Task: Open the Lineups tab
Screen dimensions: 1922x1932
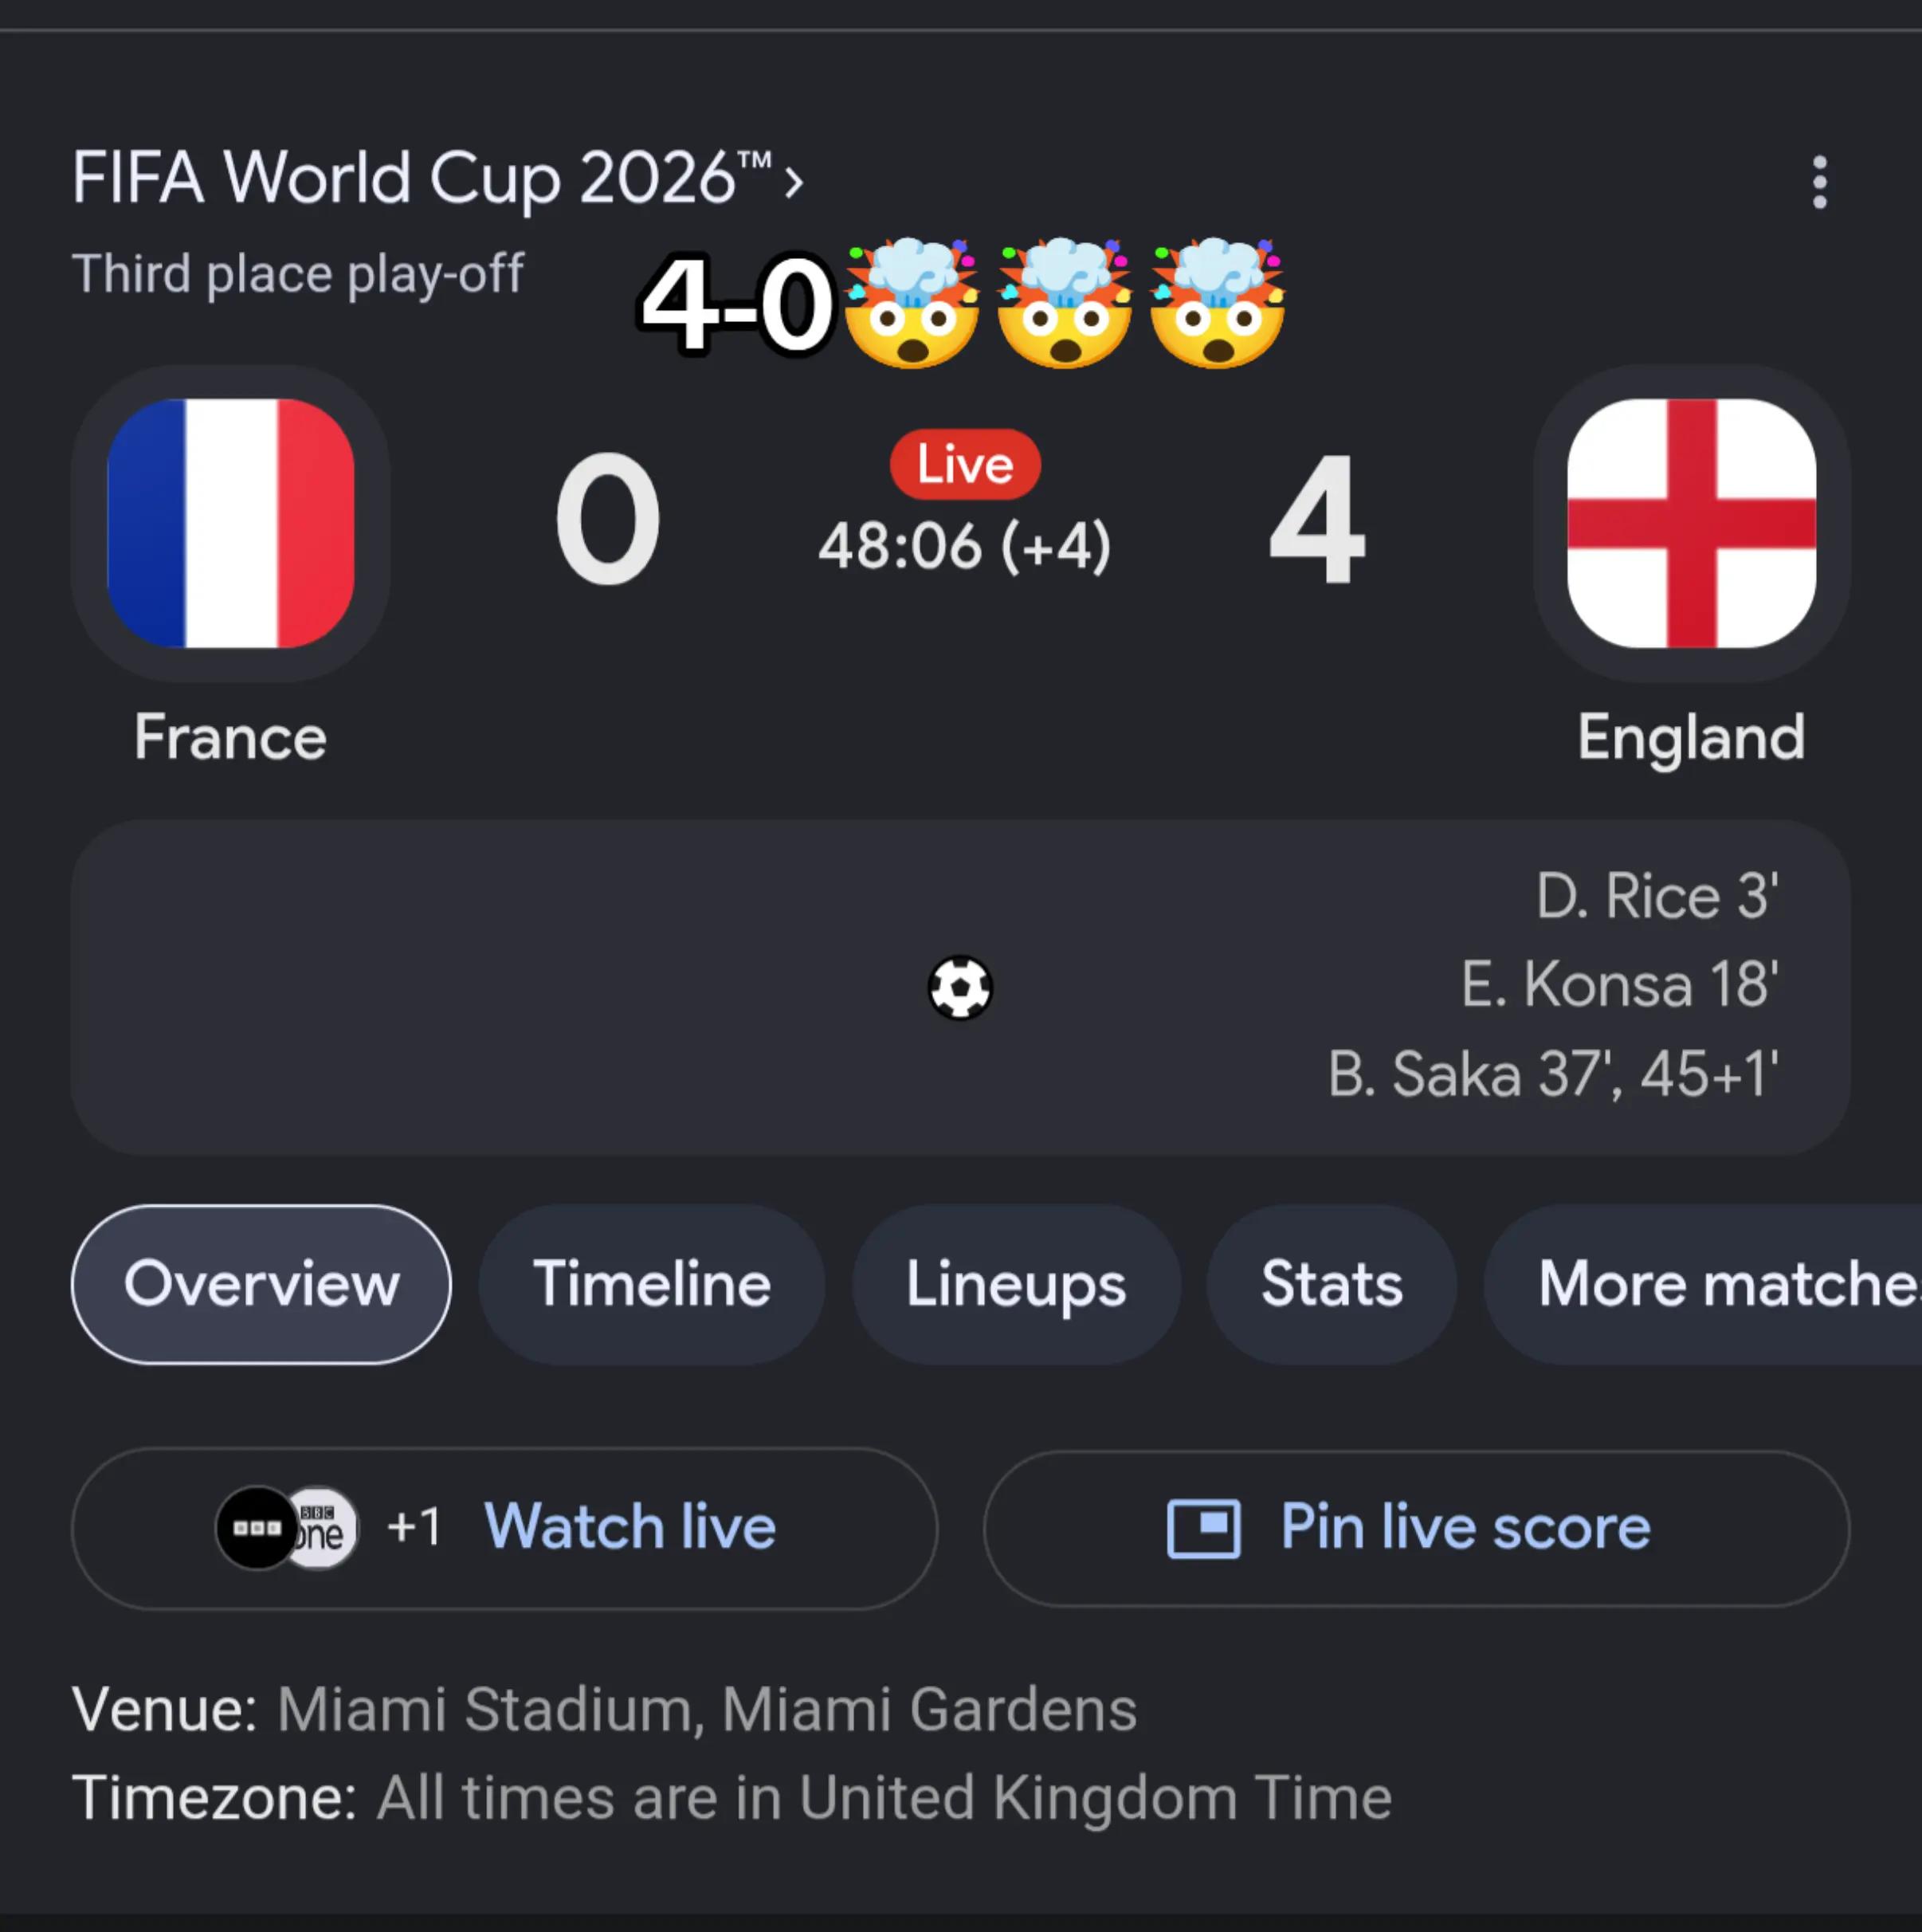Action: click(x=1016, y=1284)
